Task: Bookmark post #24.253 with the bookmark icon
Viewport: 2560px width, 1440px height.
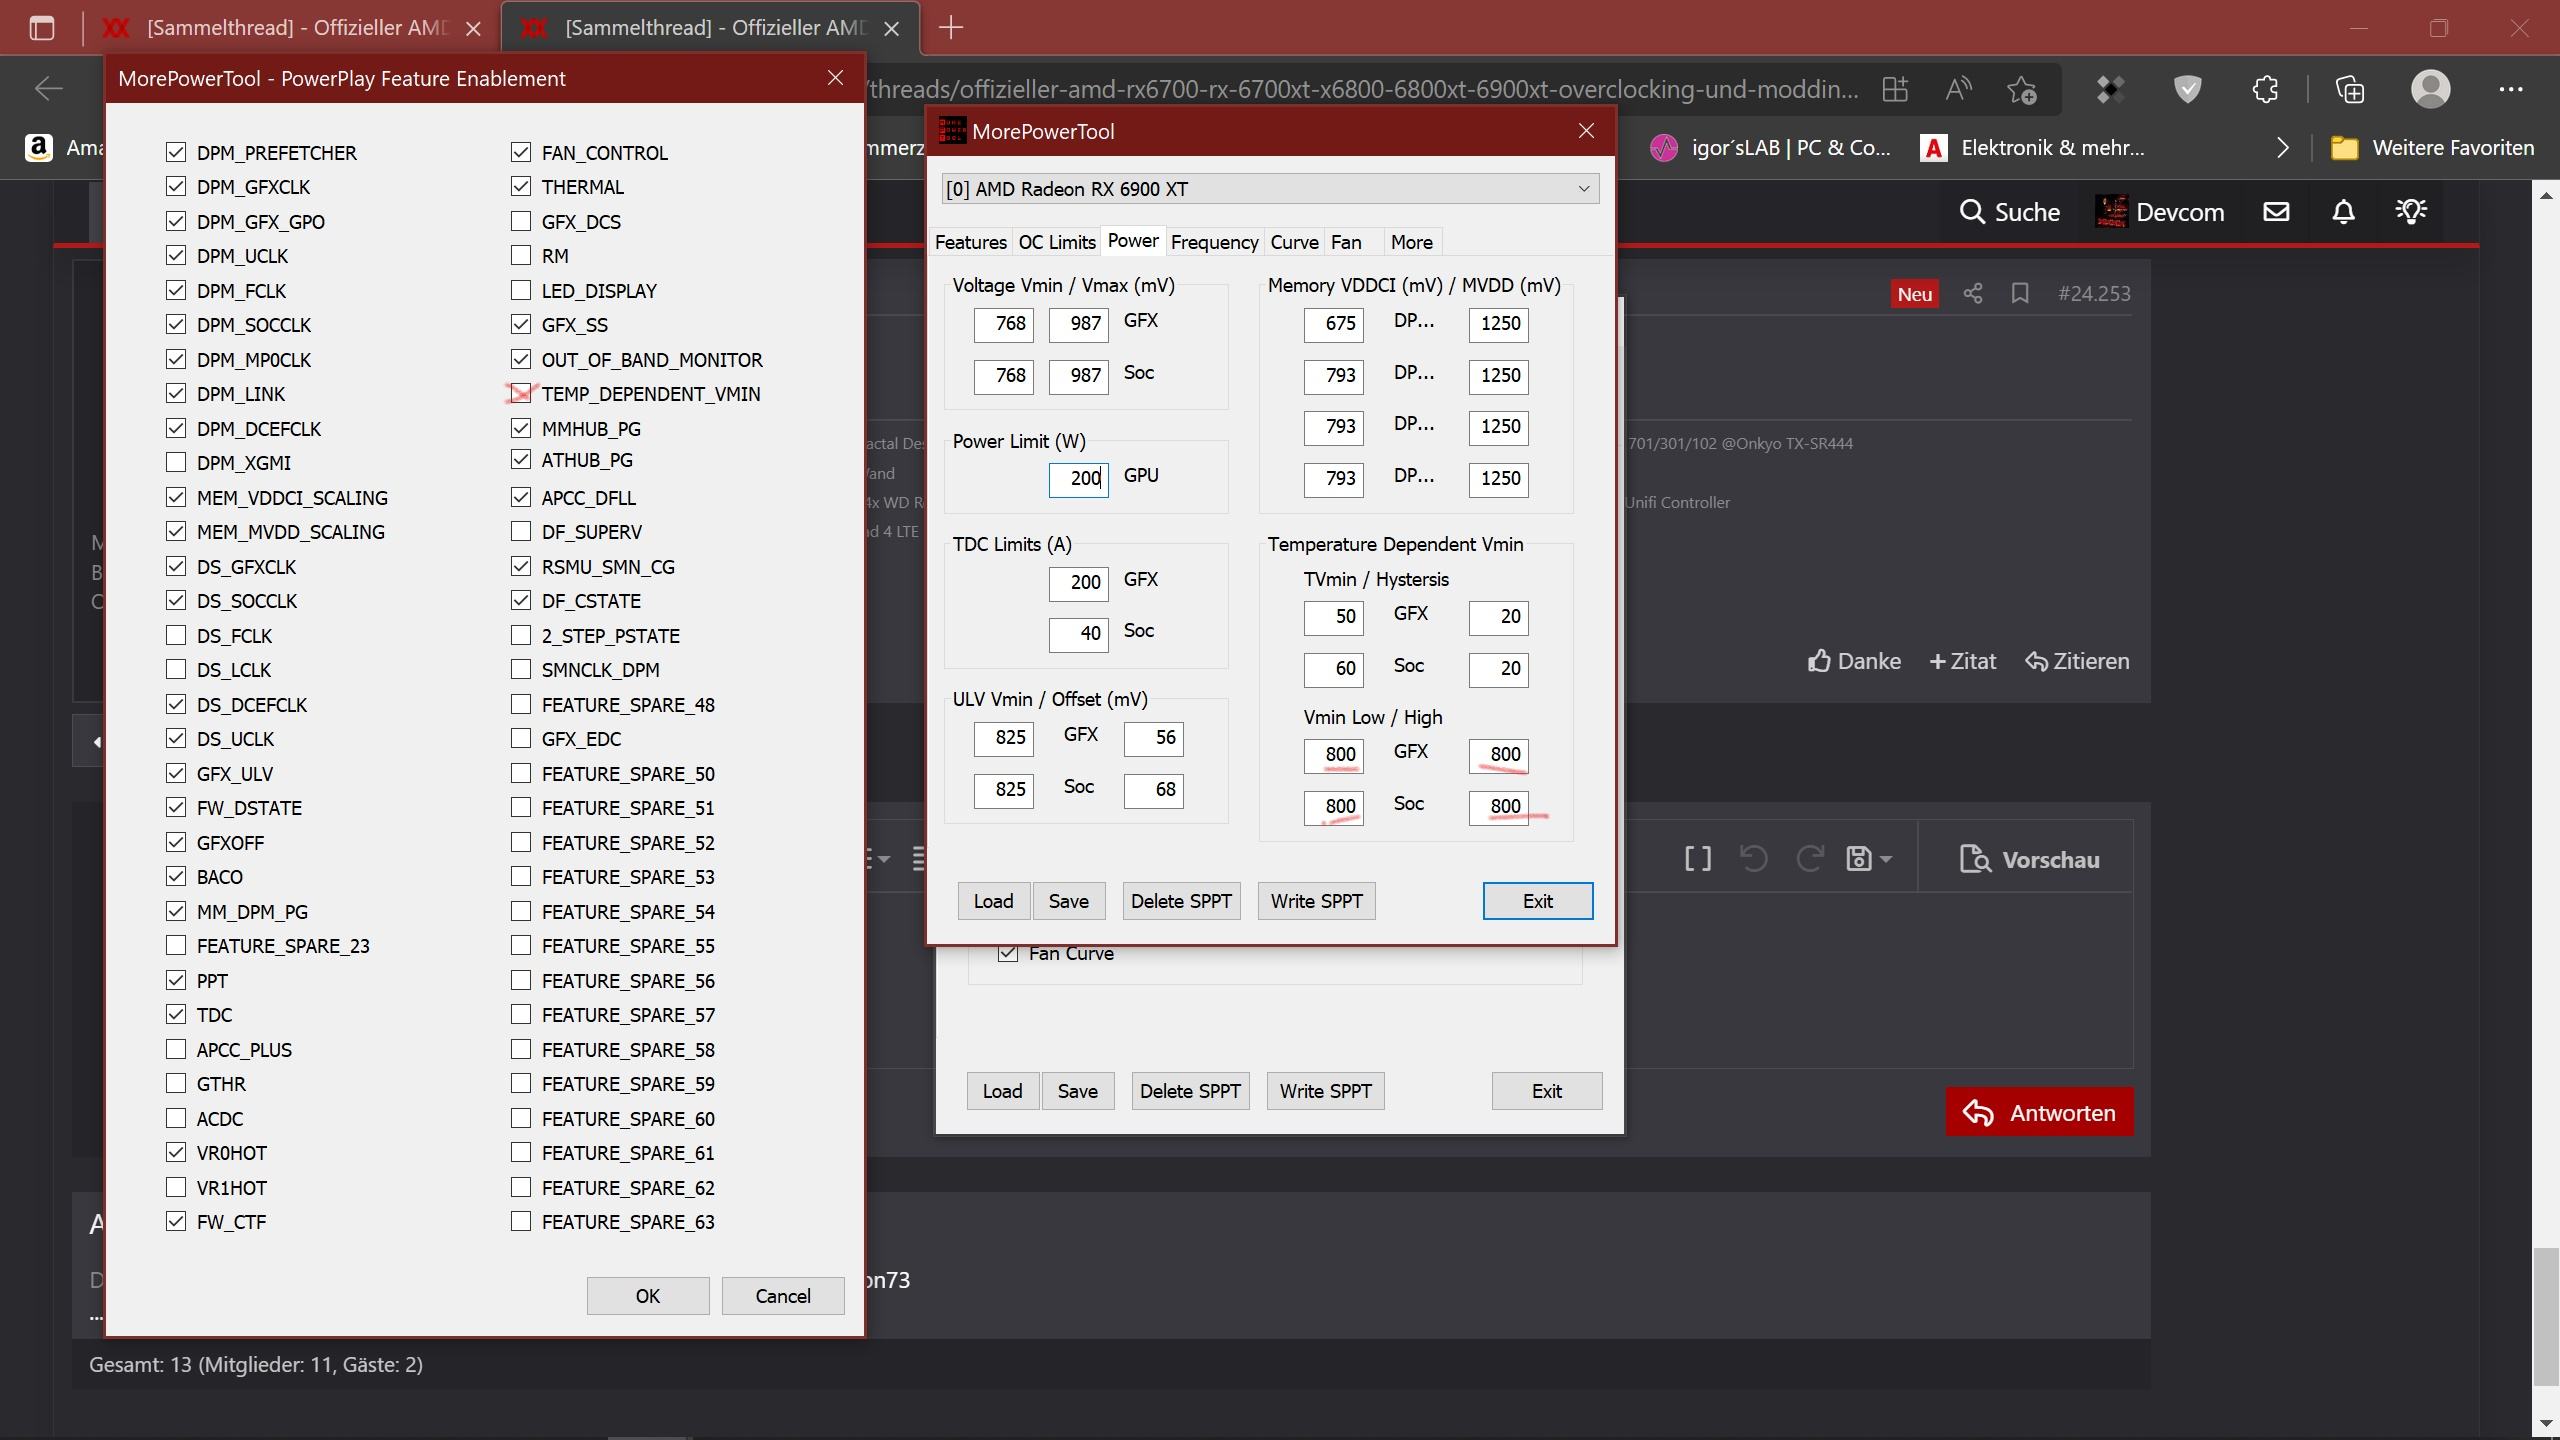Action: pyautogui.click(x=2020, y=293)
